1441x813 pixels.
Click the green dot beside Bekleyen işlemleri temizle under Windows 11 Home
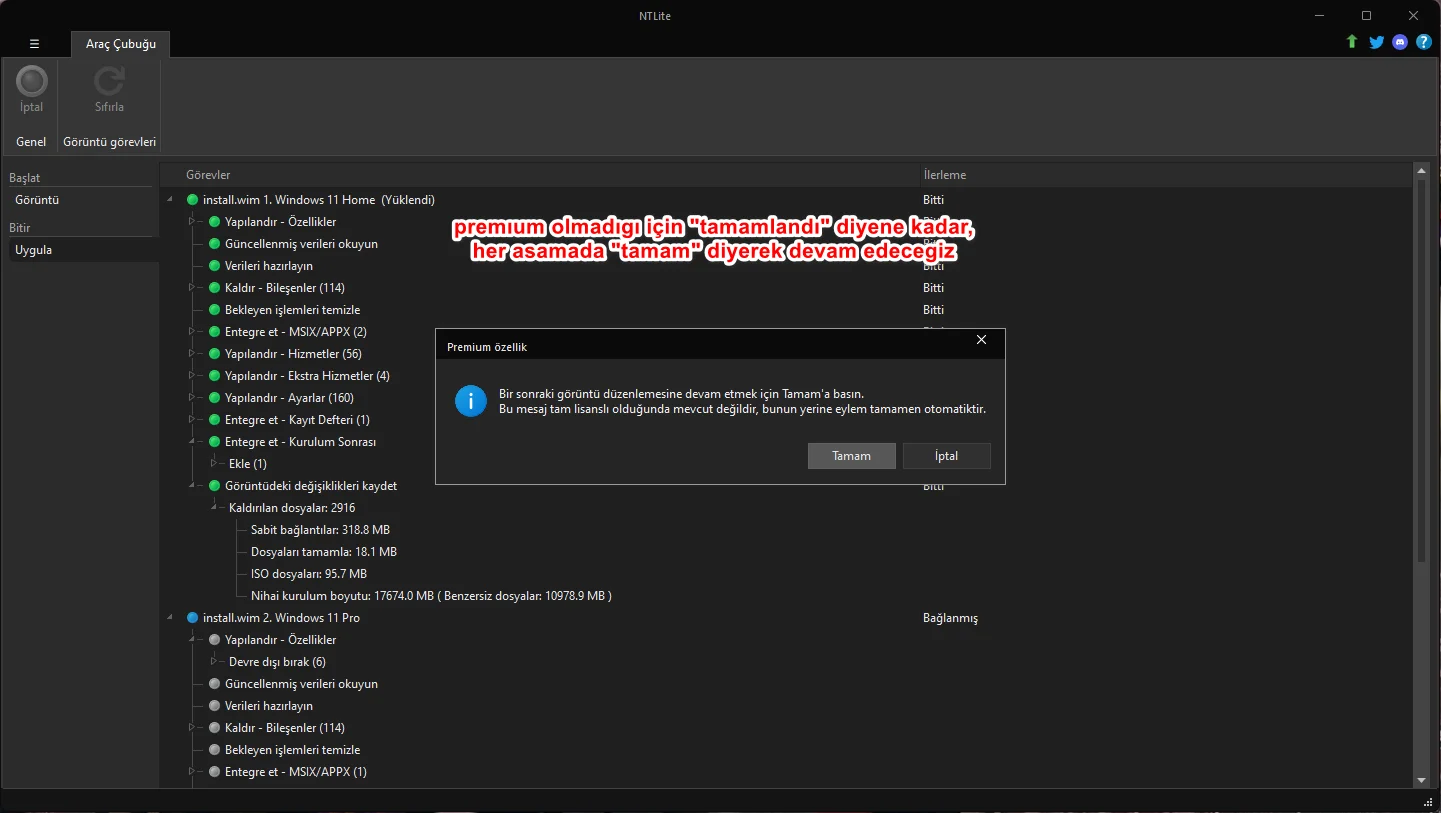pos(214,310)
